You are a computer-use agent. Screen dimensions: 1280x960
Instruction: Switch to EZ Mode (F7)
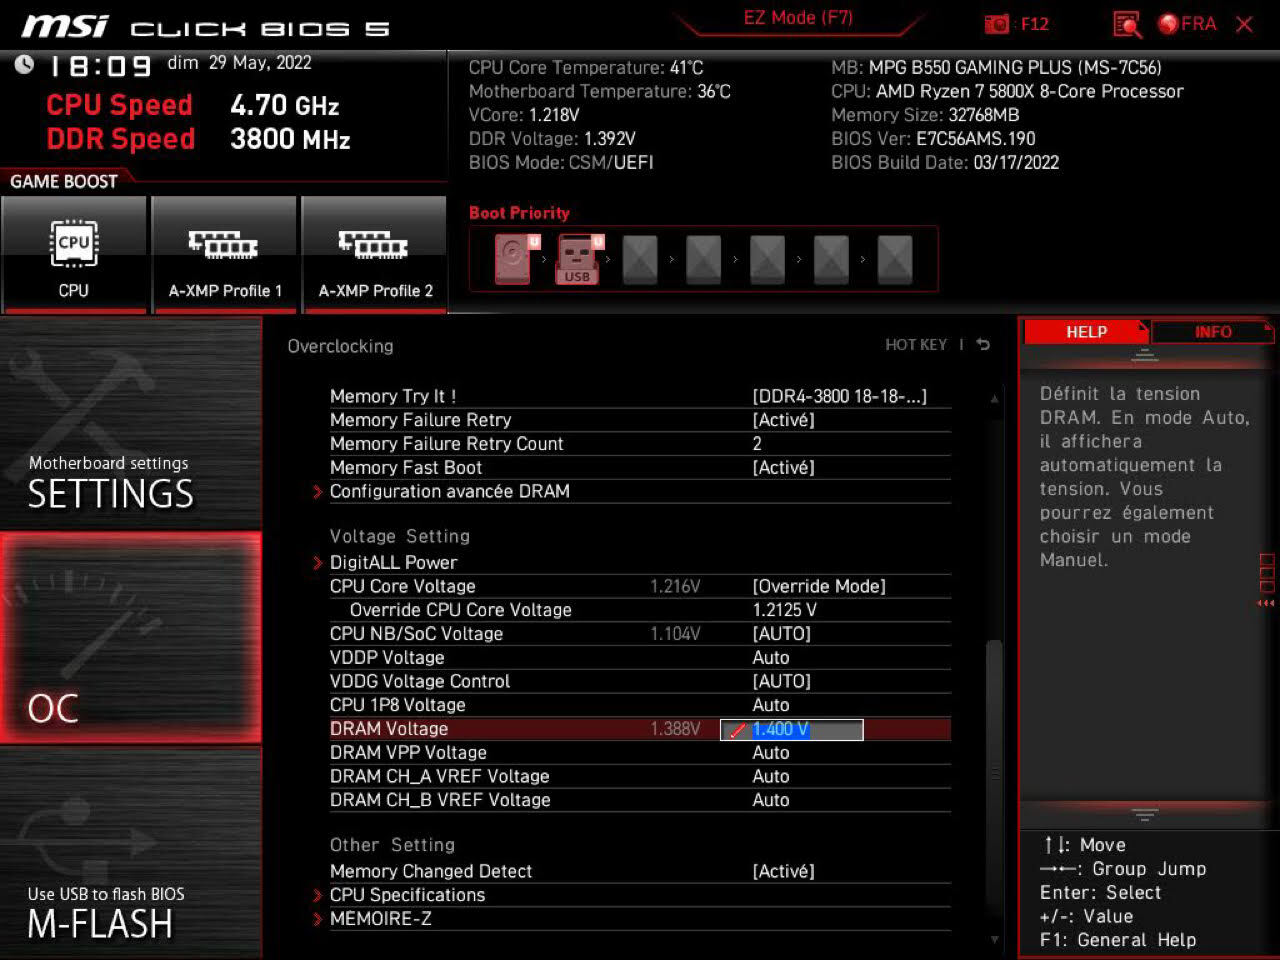click(798, 18)
